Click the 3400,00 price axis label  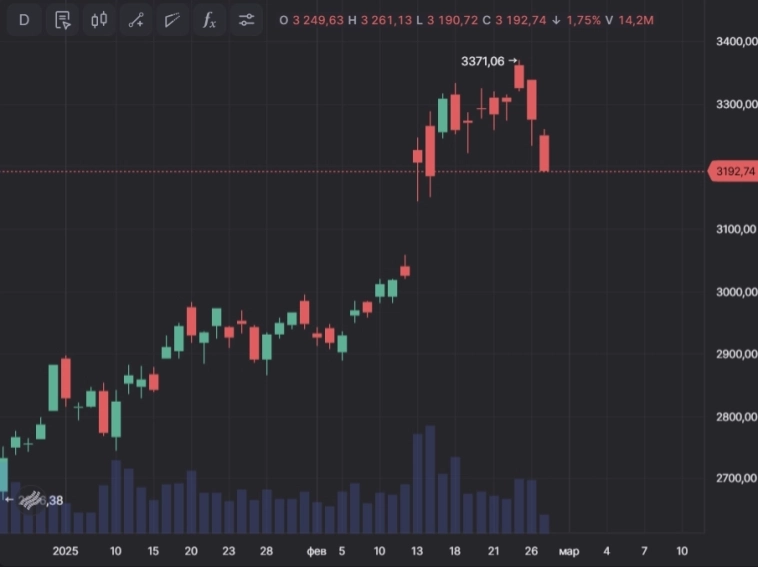pos(737,42)
